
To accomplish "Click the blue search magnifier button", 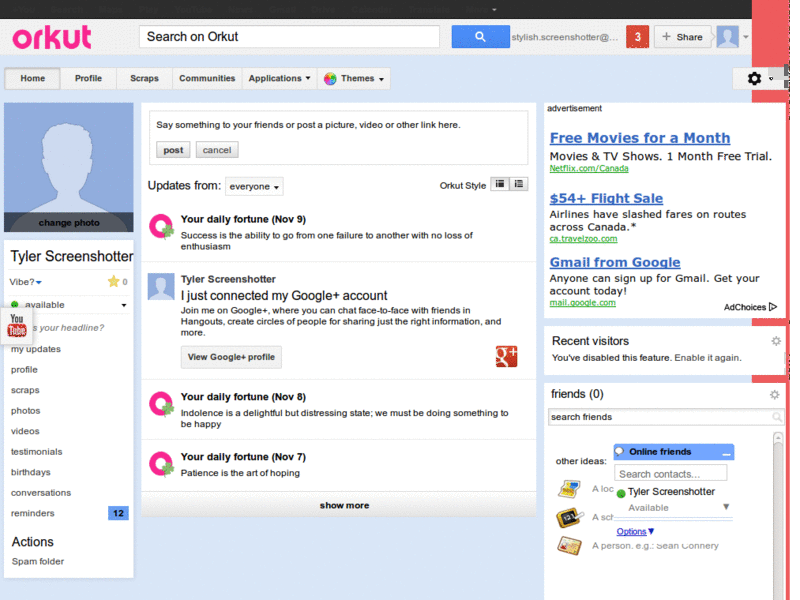I will coord(480,37).
